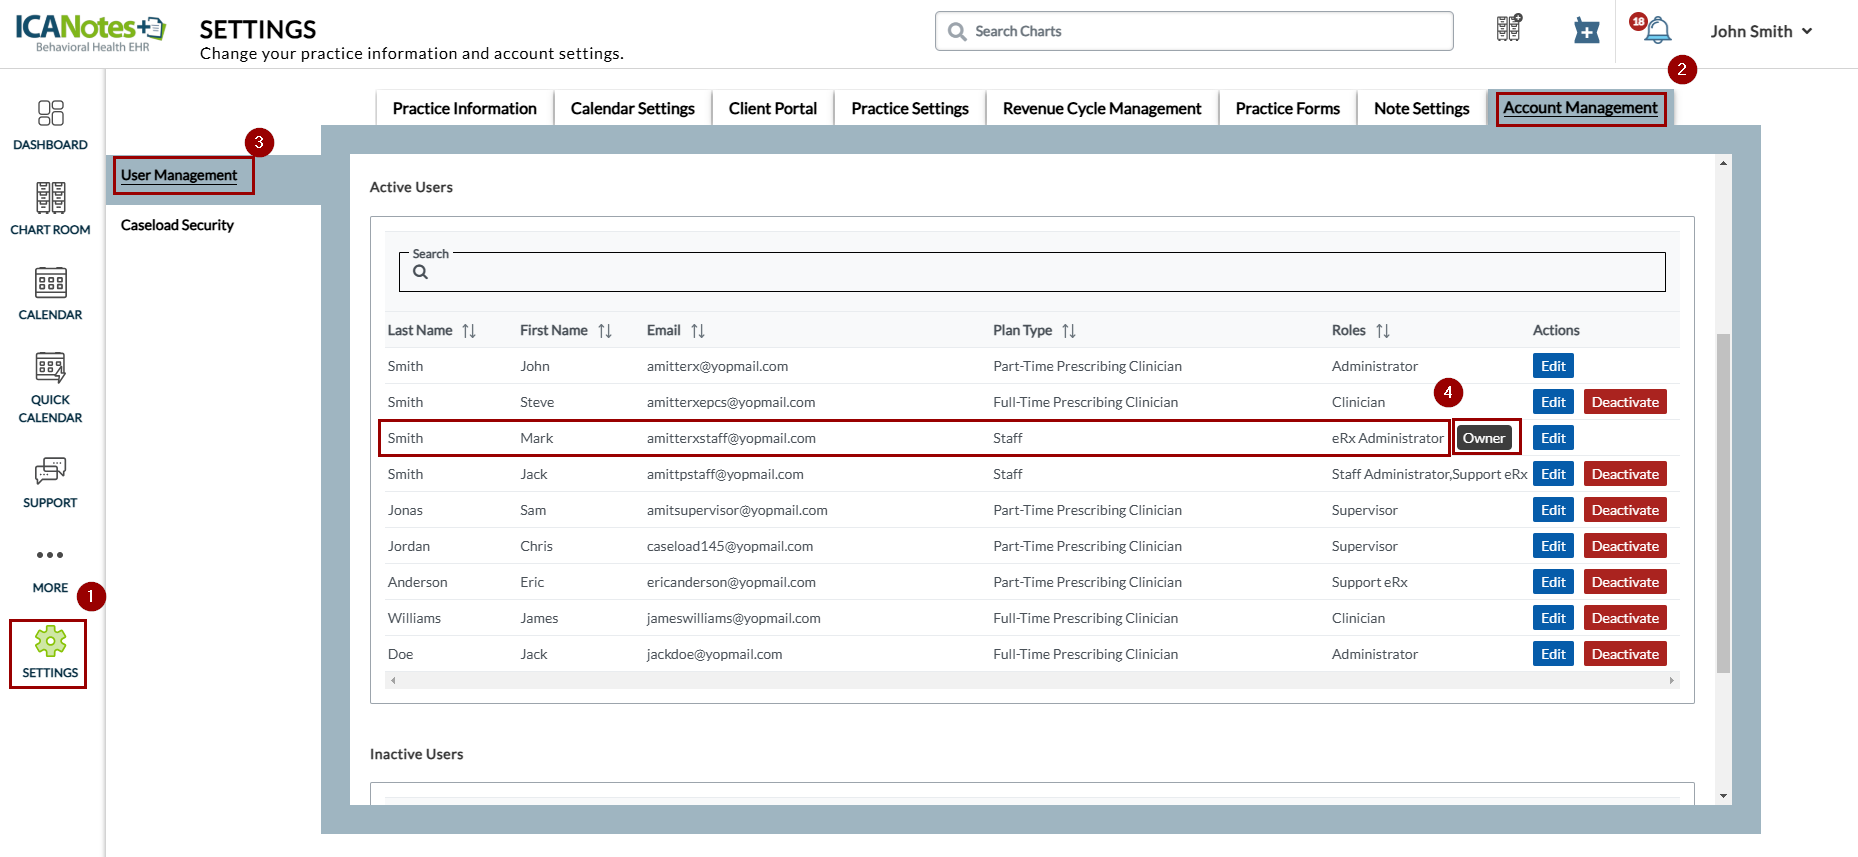1858x857 pixels.
Task: Click the Settings gear icon
Action: [50, 652]
